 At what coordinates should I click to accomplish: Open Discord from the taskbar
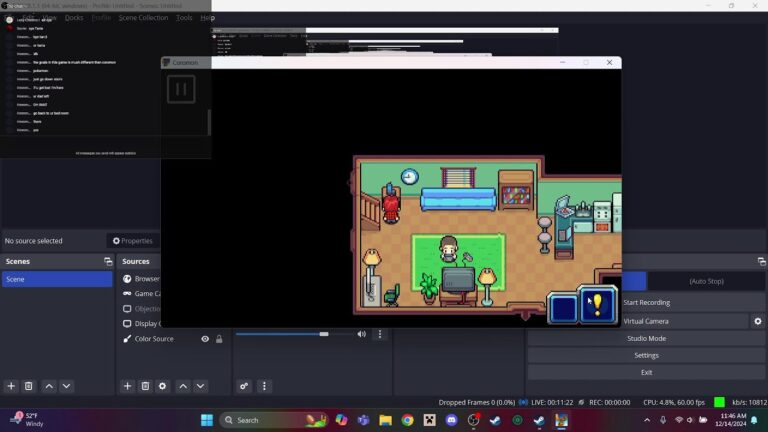[451, 420]
